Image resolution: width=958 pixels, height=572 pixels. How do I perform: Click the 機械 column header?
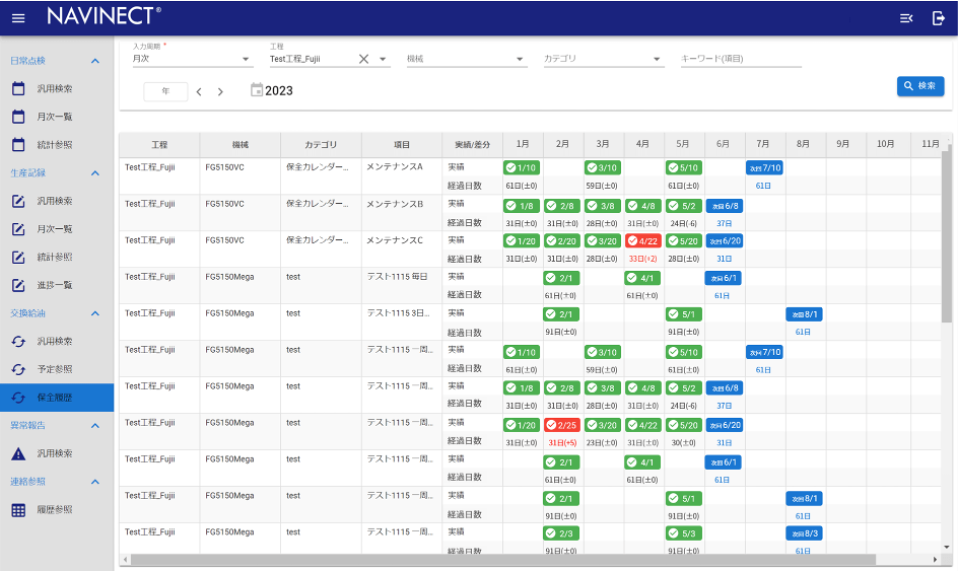[240, 145]
